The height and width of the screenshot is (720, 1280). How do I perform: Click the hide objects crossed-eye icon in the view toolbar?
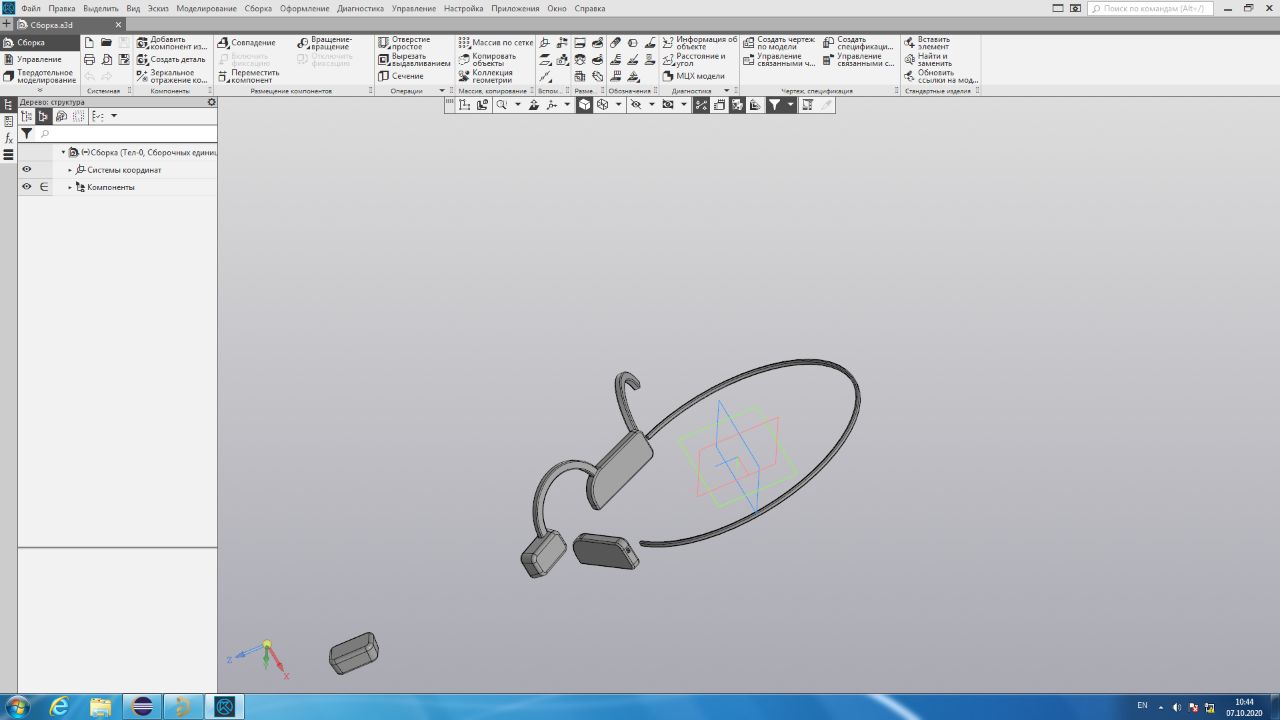(635, 104)
